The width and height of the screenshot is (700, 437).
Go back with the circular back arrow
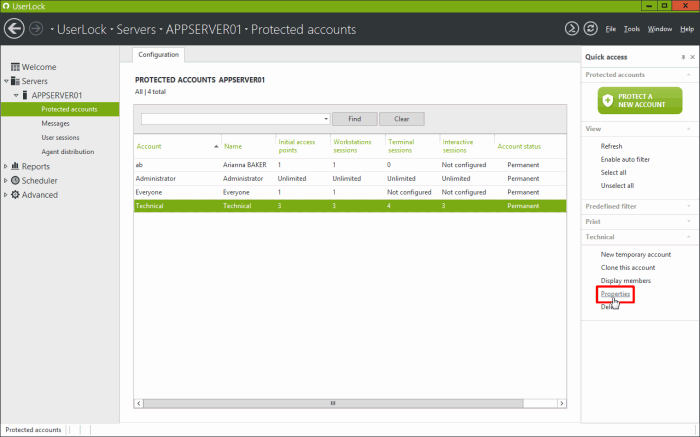click(14, 29)
